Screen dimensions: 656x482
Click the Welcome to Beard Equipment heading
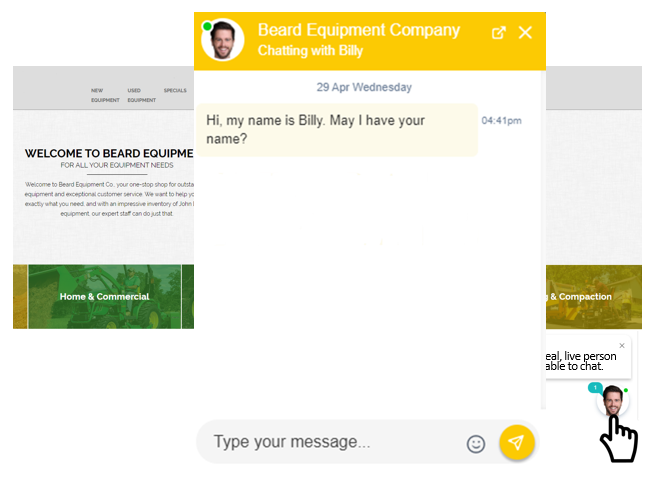[x=109, y=154]
